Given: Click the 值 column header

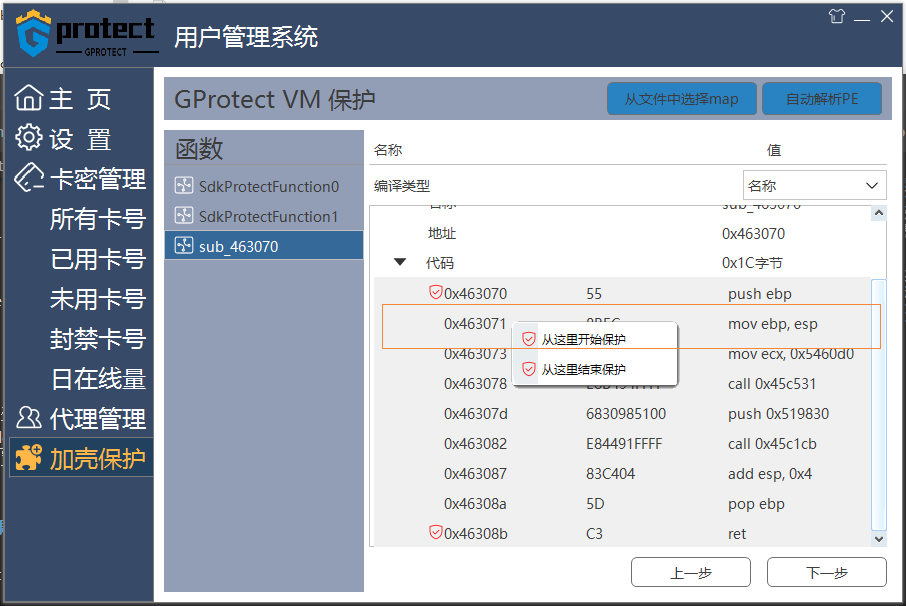Looking at the screenshot, I should 774,150.
